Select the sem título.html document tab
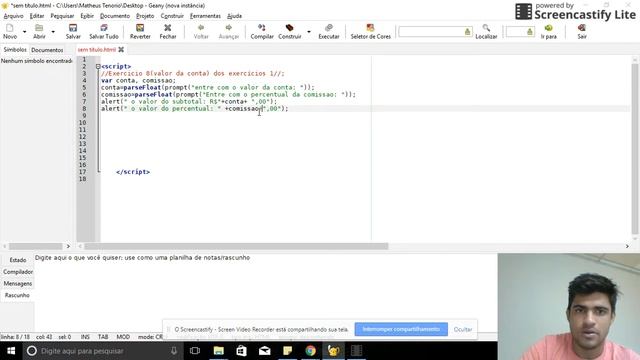The height and width of the screenshot is (360, 640). 97,49
